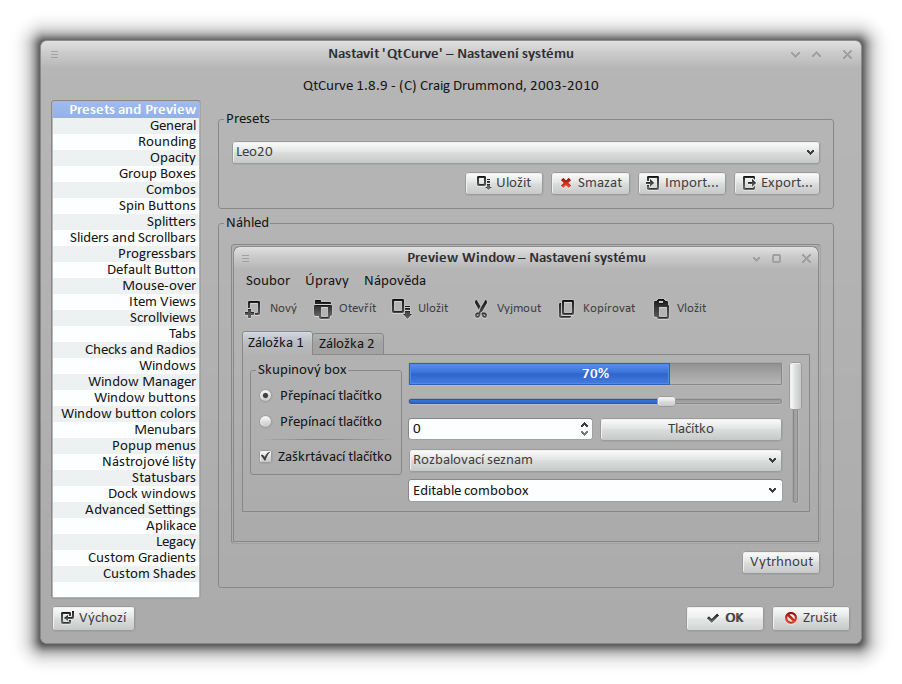Open Spin Buttons settings page
This screenshot has height=684, width=902.
tap(126, 206)
